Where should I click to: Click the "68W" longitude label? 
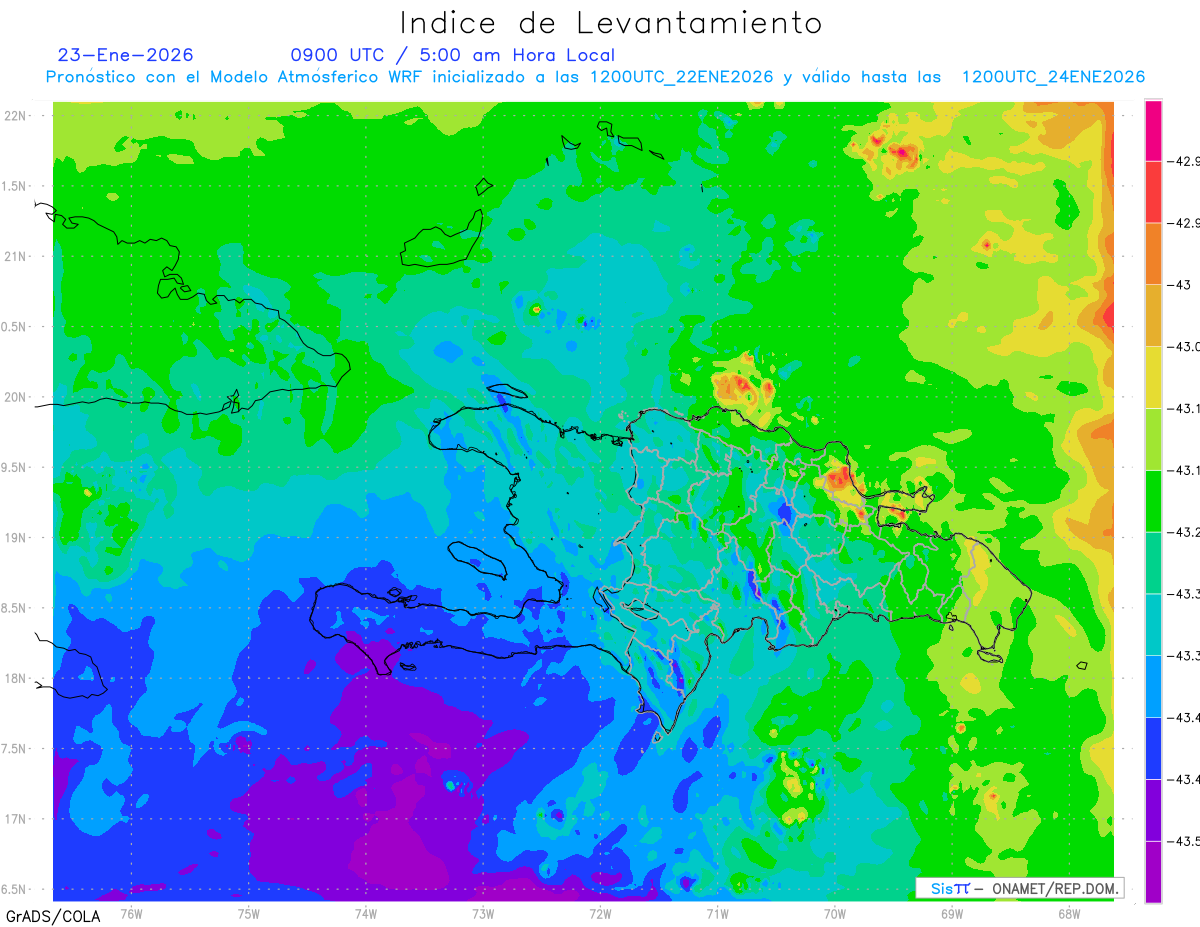point(1068,913)
